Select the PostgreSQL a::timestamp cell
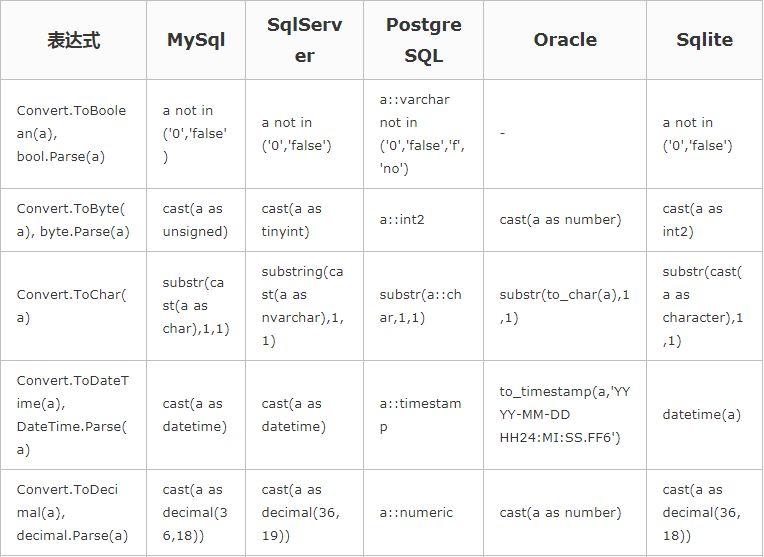This screenshot has width=764, height=557. coord(423,415)
